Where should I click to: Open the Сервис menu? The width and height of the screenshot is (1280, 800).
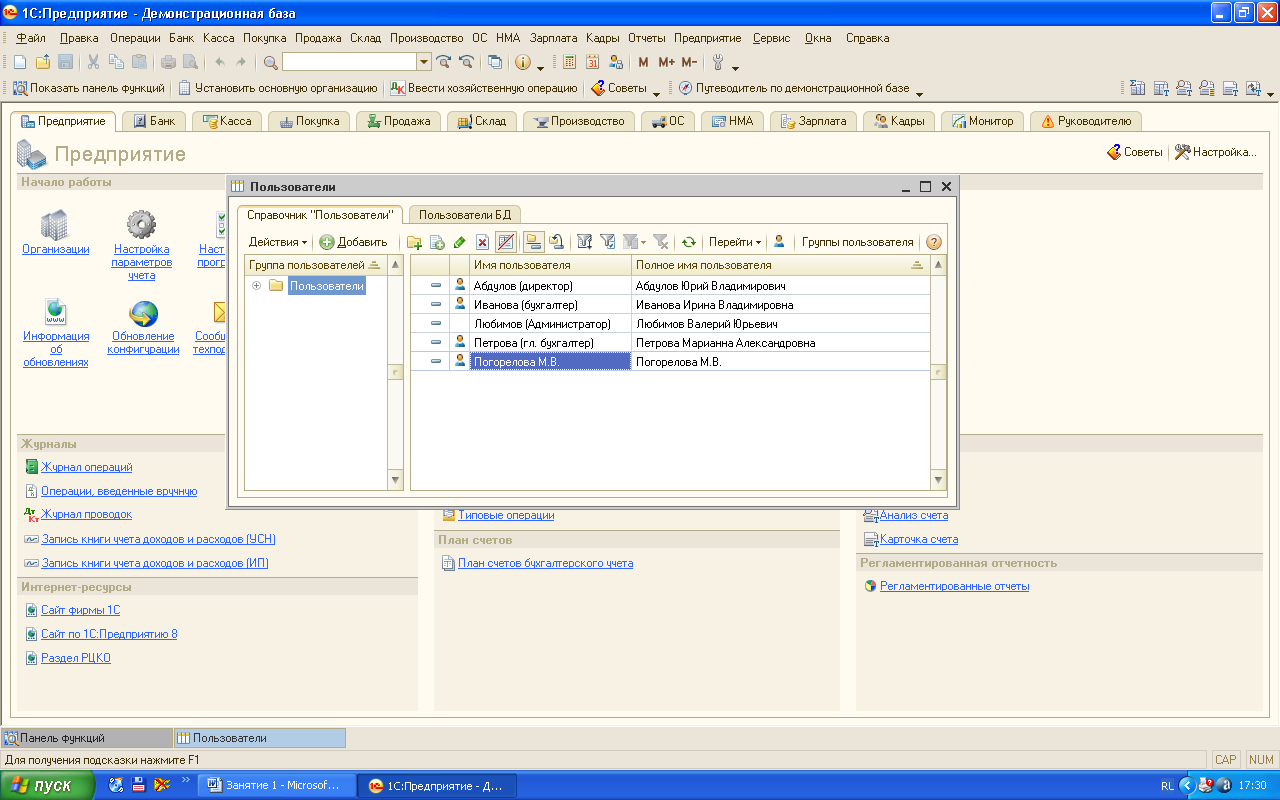coord(771,38)
